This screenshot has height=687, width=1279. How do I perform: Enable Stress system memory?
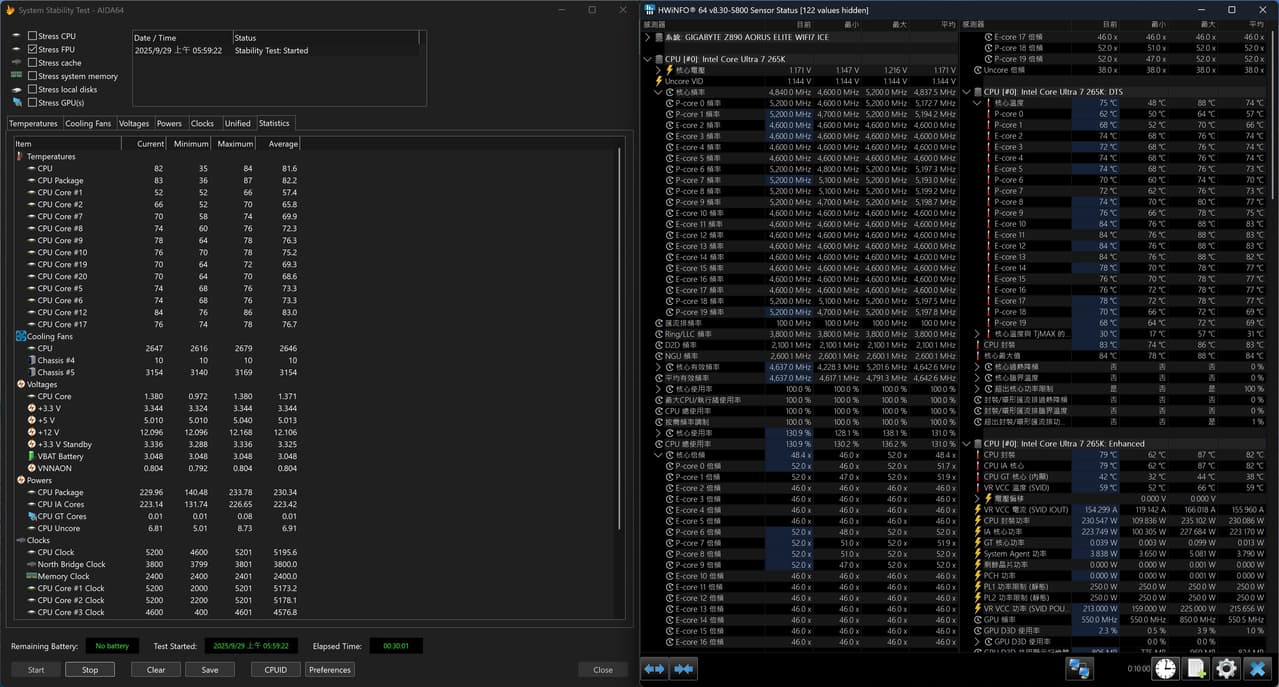(33, 76)
